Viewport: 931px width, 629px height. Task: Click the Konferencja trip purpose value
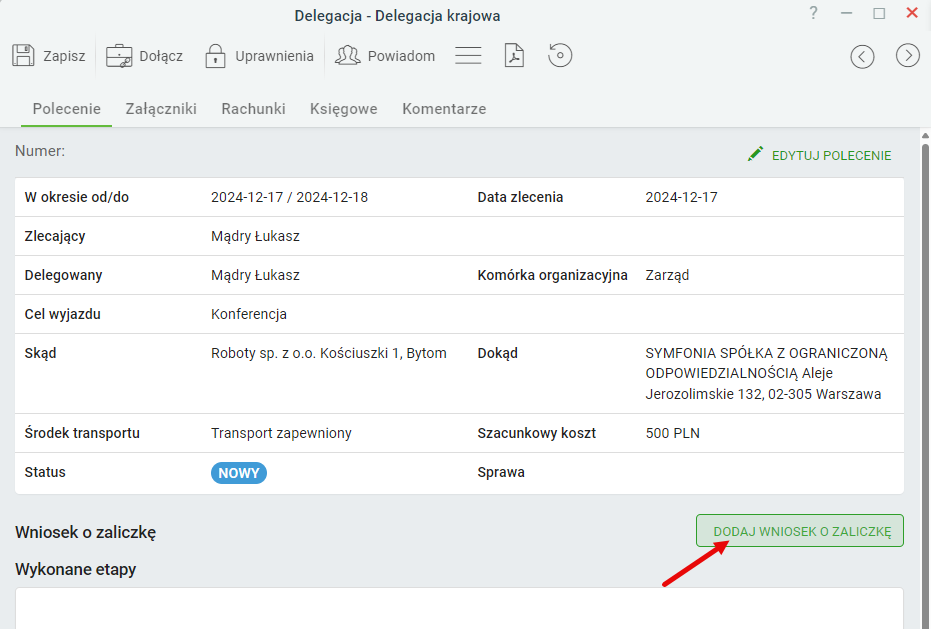249,314
